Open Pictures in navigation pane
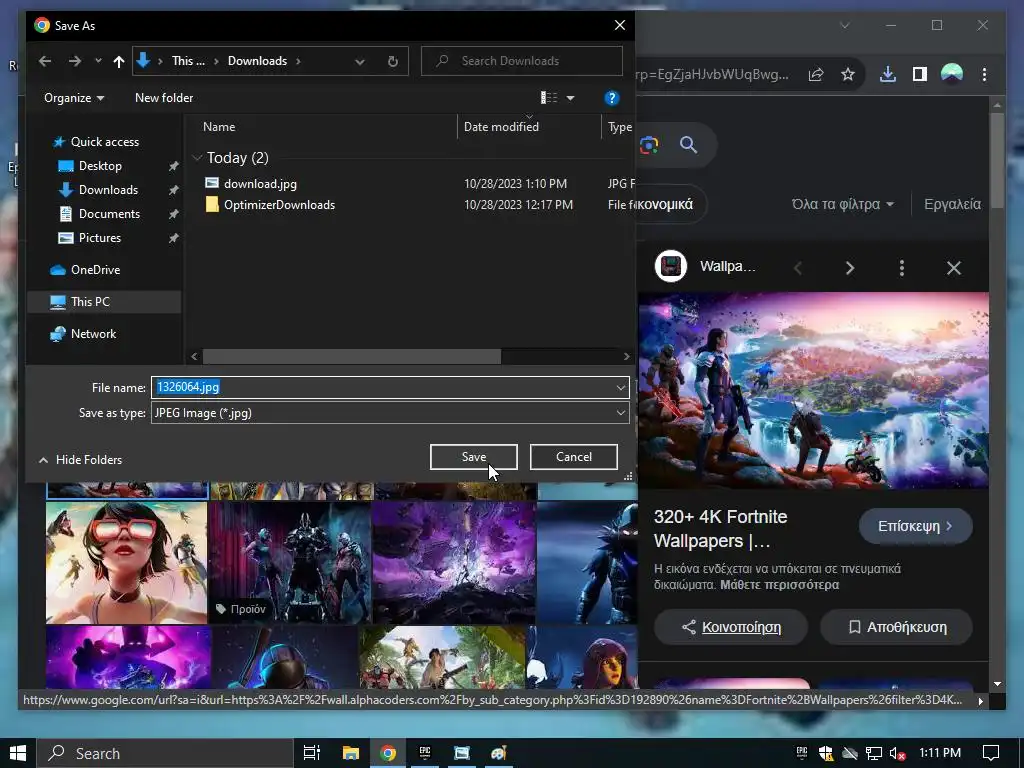The width and height of the screenshot is (1024, 768). pyautogui.click(x=99, y=238)
